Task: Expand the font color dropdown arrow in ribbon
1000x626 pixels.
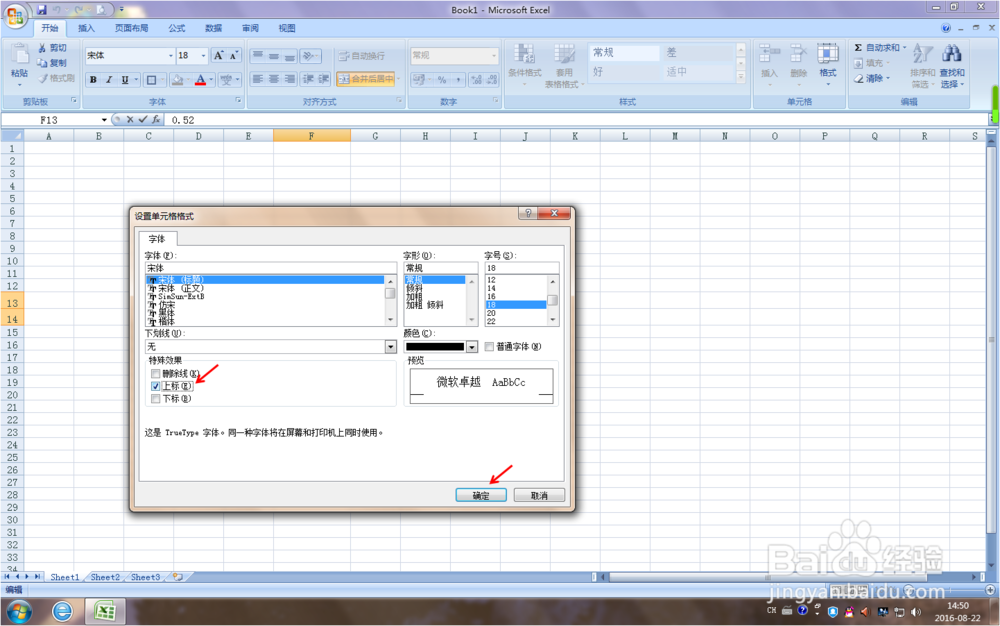Action: (211, 80)
